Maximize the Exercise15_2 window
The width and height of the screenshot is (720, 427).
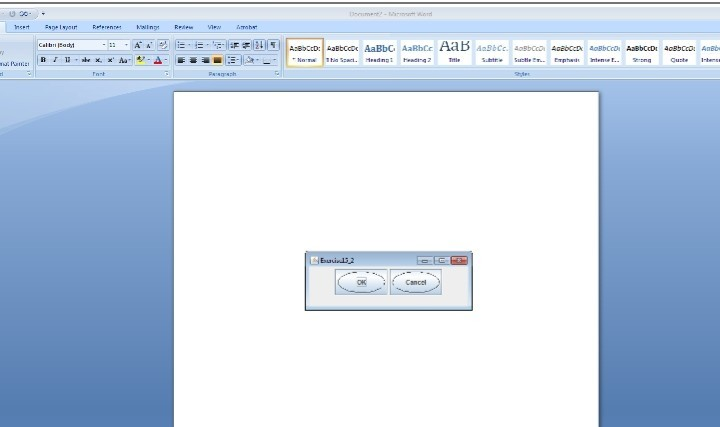442,260
